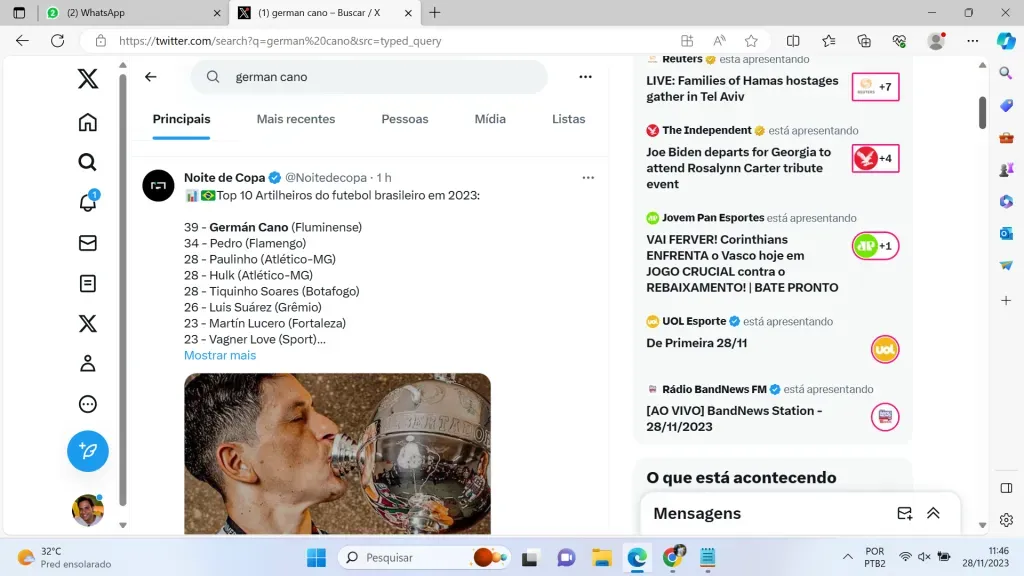Click the compose post feather button
Viewport: 1024px width, 576px height.
tap(88, 451)
